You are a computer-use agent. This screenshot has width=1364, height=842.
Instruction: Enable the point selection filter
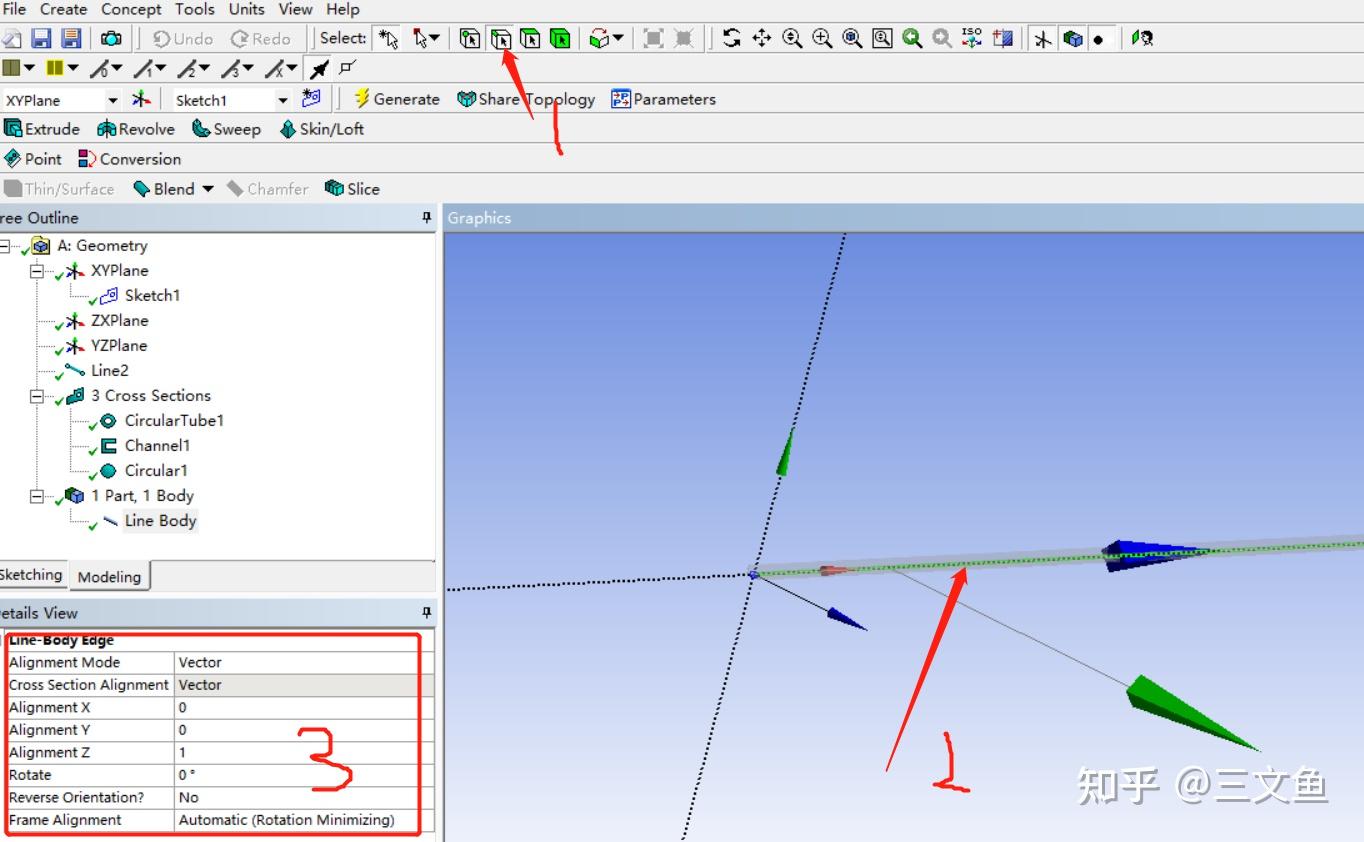(470, 38)
